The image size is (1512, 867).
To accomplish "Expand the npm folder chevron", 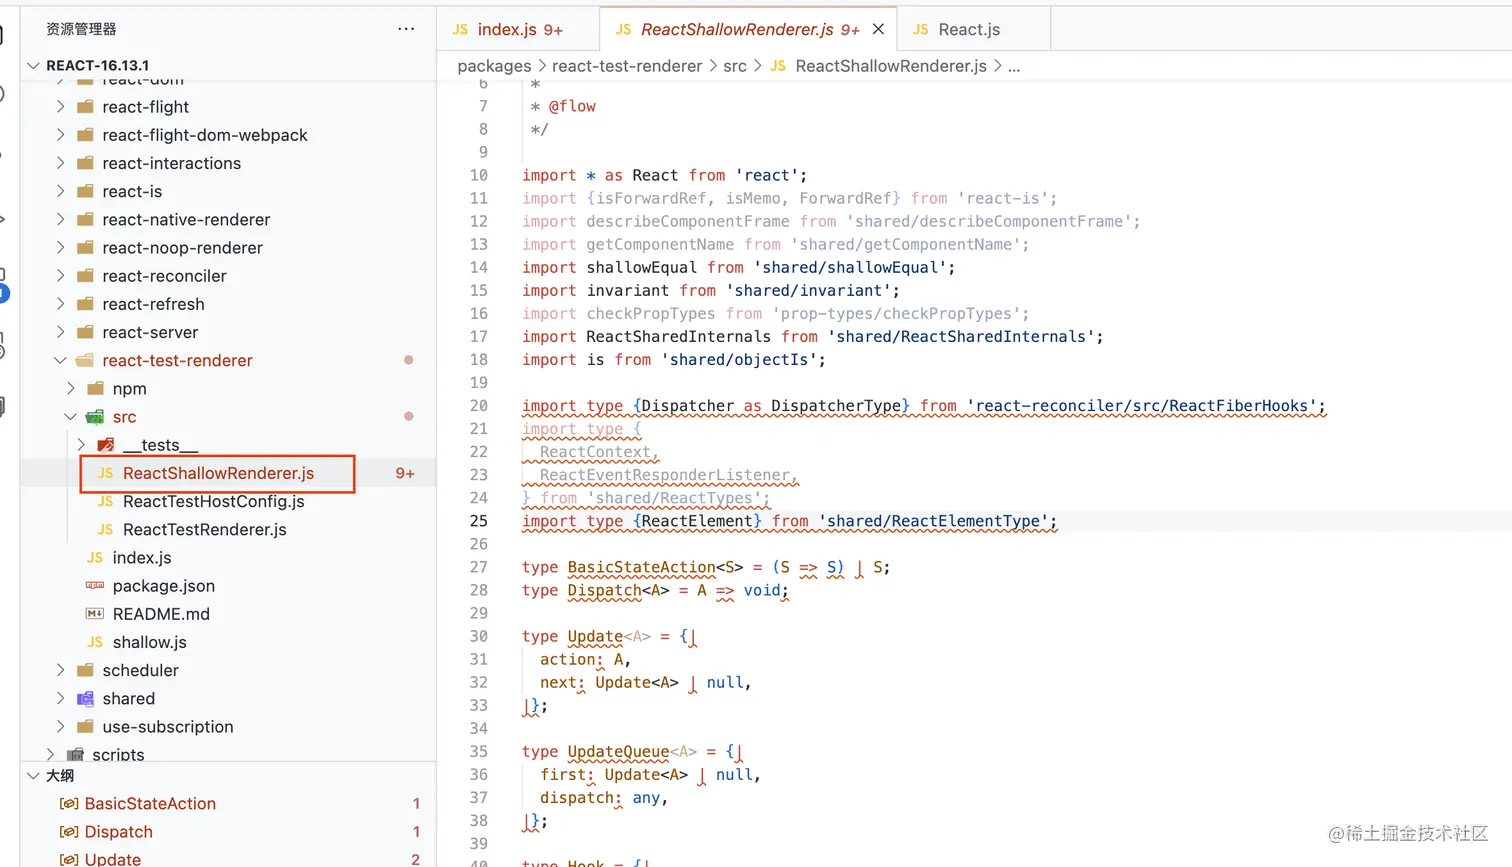I will 70,388.
